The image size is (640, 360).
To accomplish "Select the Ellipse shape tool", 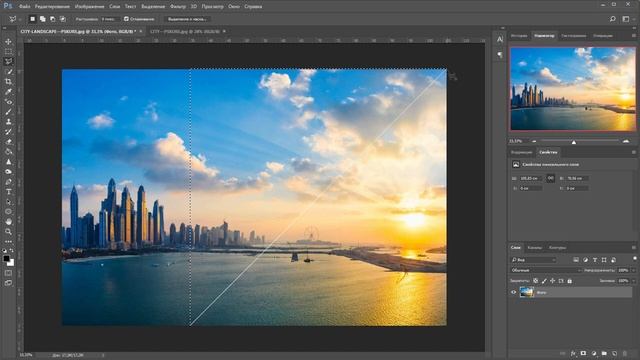I will [x=8, y=212].
